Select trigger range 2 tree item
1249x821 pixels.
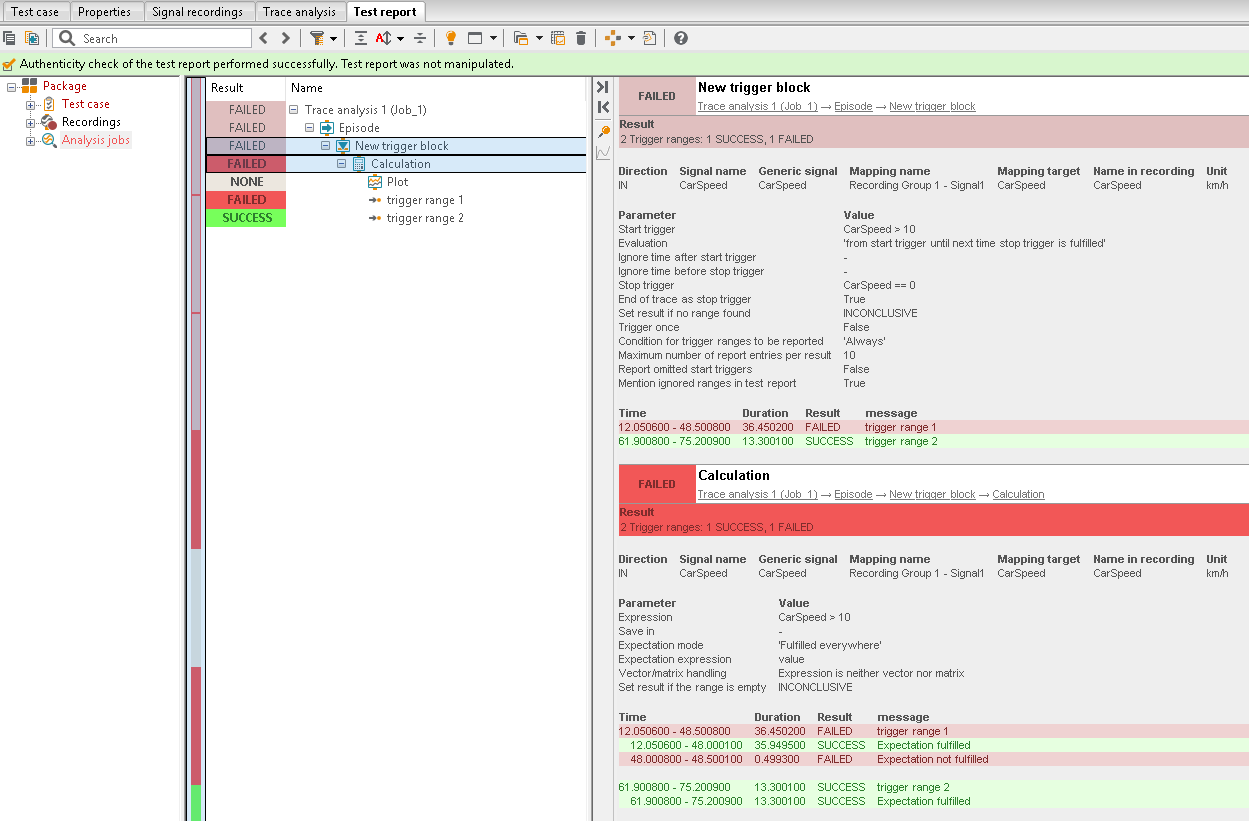pos(425,218)
